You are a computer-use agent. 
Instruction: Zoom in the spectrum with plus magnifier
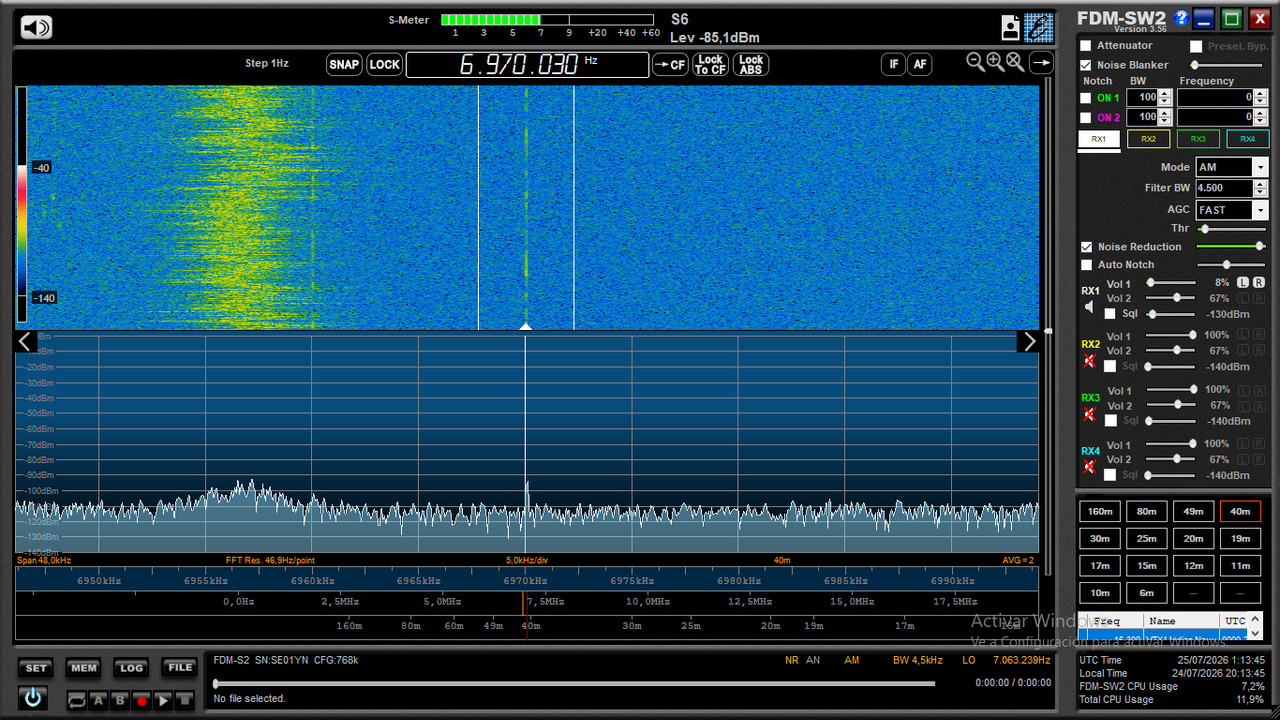(x=995, y=62)
